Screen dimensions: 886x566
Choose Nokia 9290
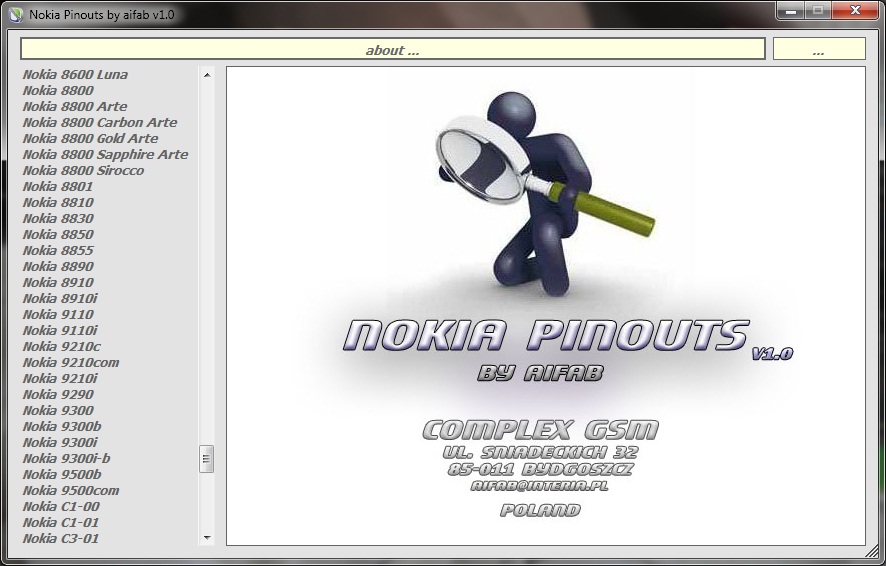coord(58,394)
